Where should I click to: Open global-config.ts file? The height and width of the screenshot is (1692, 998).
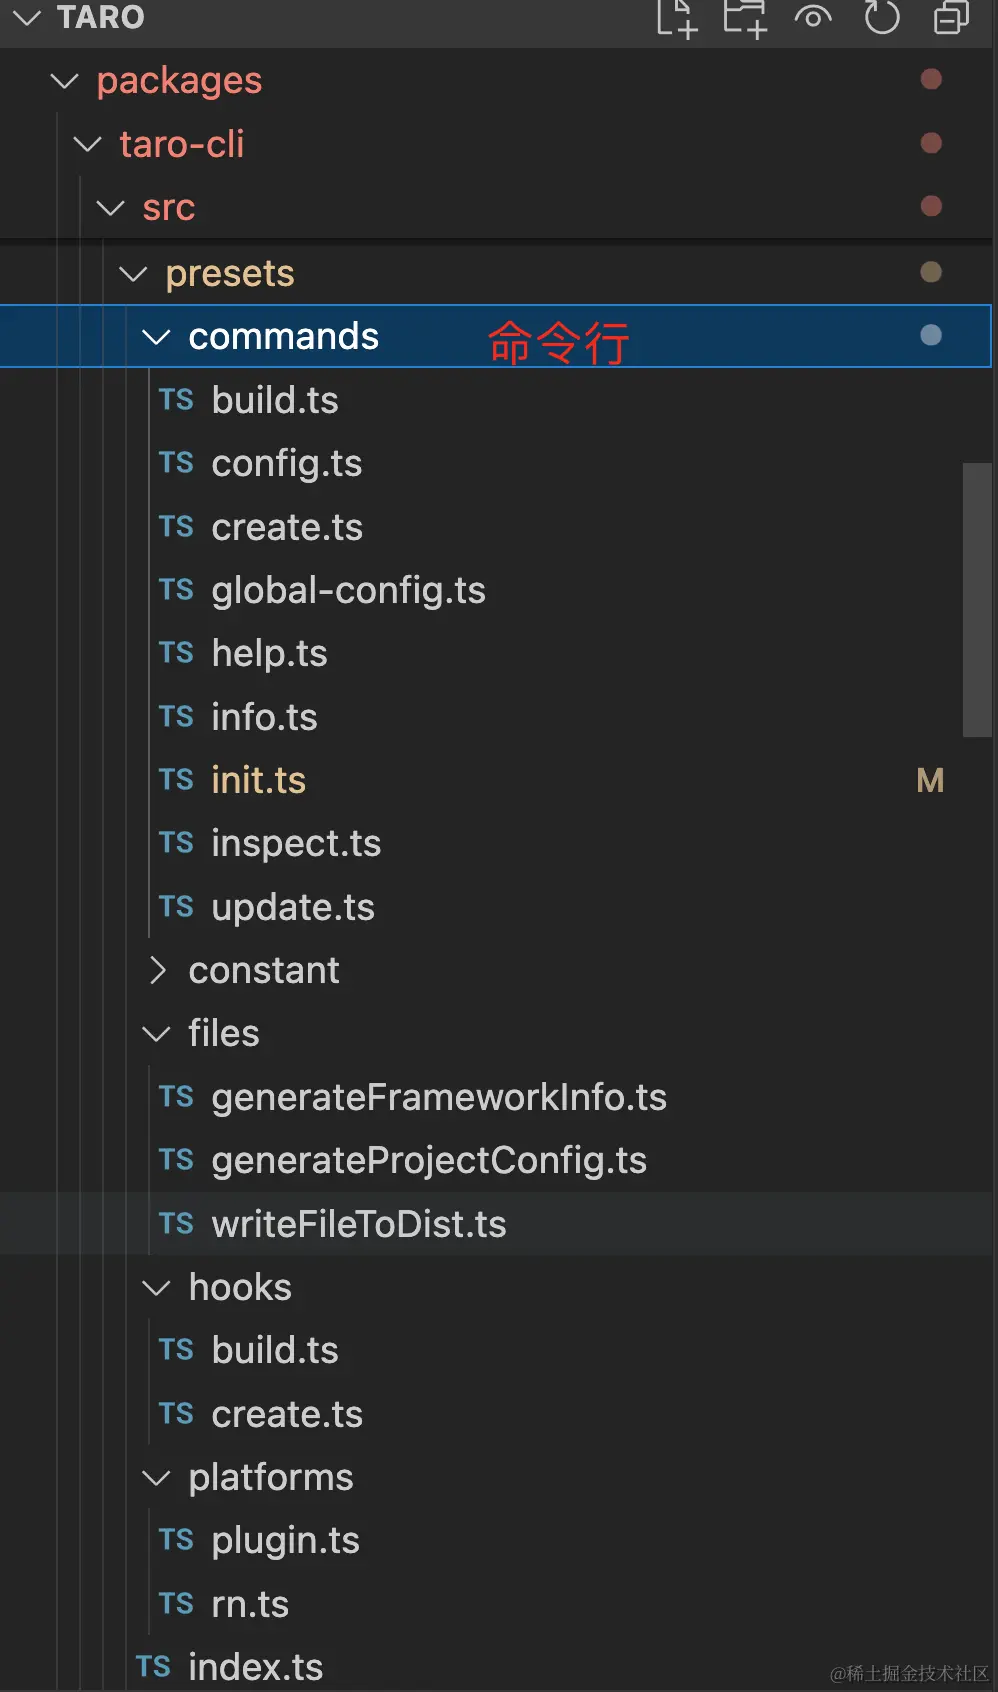(x=348, y=591)
